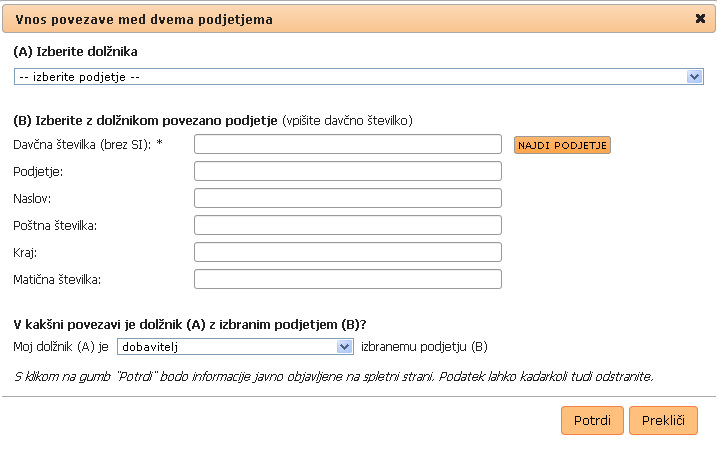Click the Poštna številka text field
The height and width of the screenshot is (449, 717).
pos(347,225)
